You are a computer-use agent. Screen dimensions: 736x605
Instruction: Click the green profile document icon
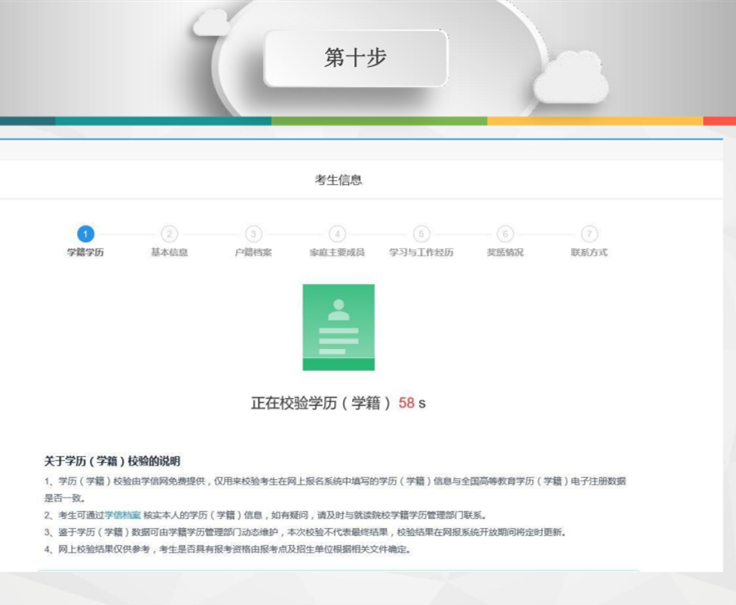click(x=338, y=327)
